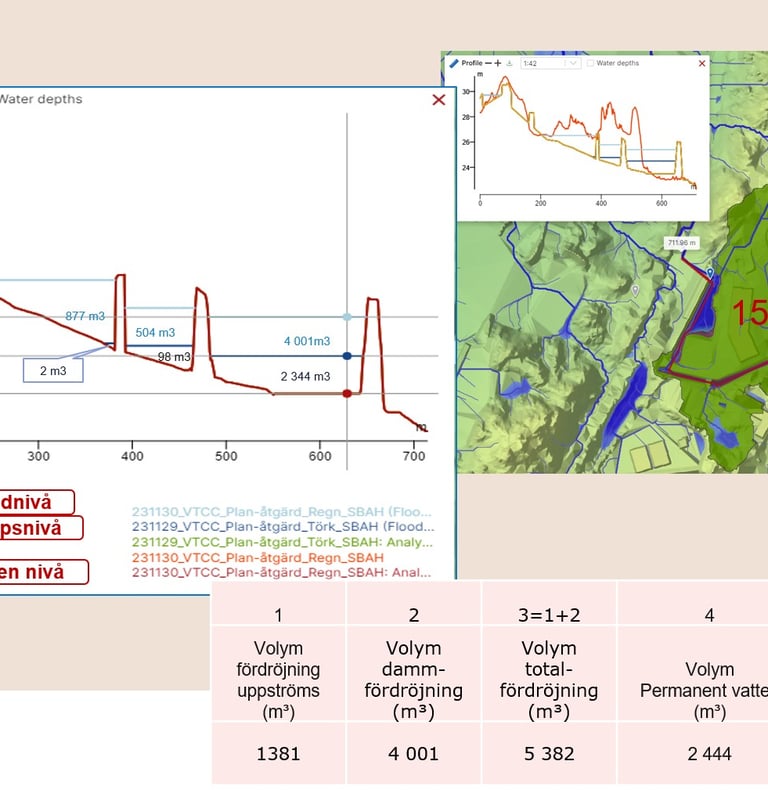
Task: Open the 1:42 scale dropdown
Action: coord(551,63)
